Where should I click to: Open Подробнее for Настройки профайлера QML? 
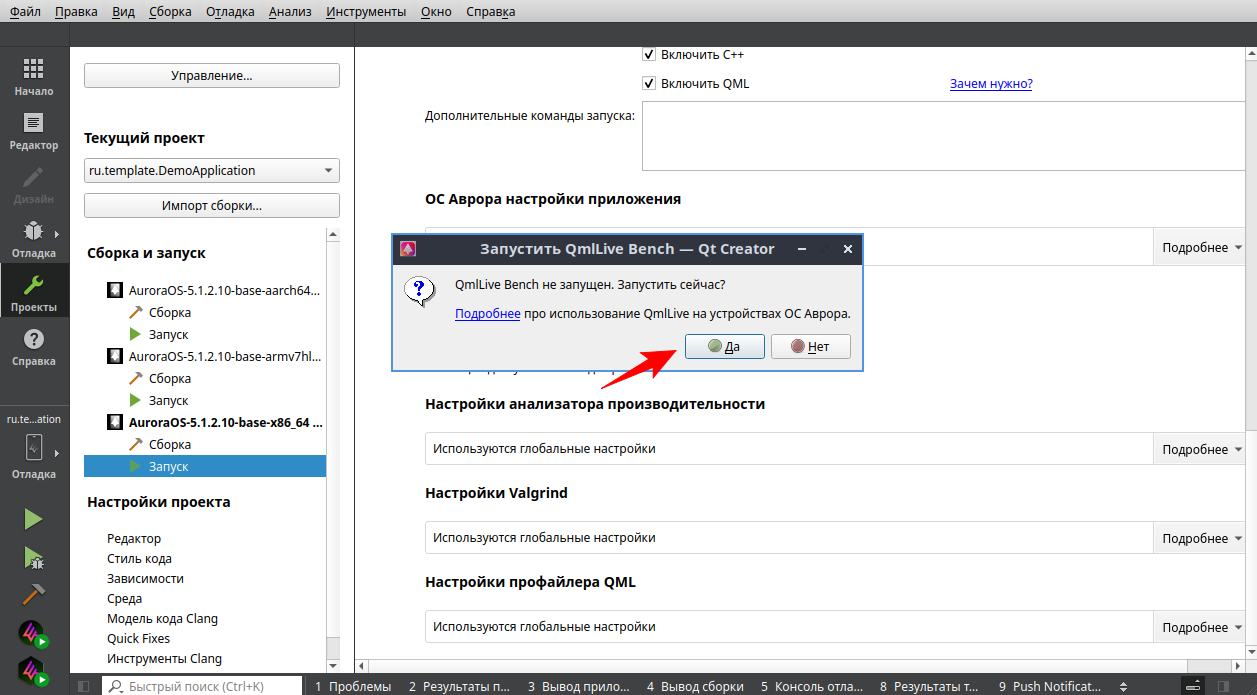tap(1198, 626)
